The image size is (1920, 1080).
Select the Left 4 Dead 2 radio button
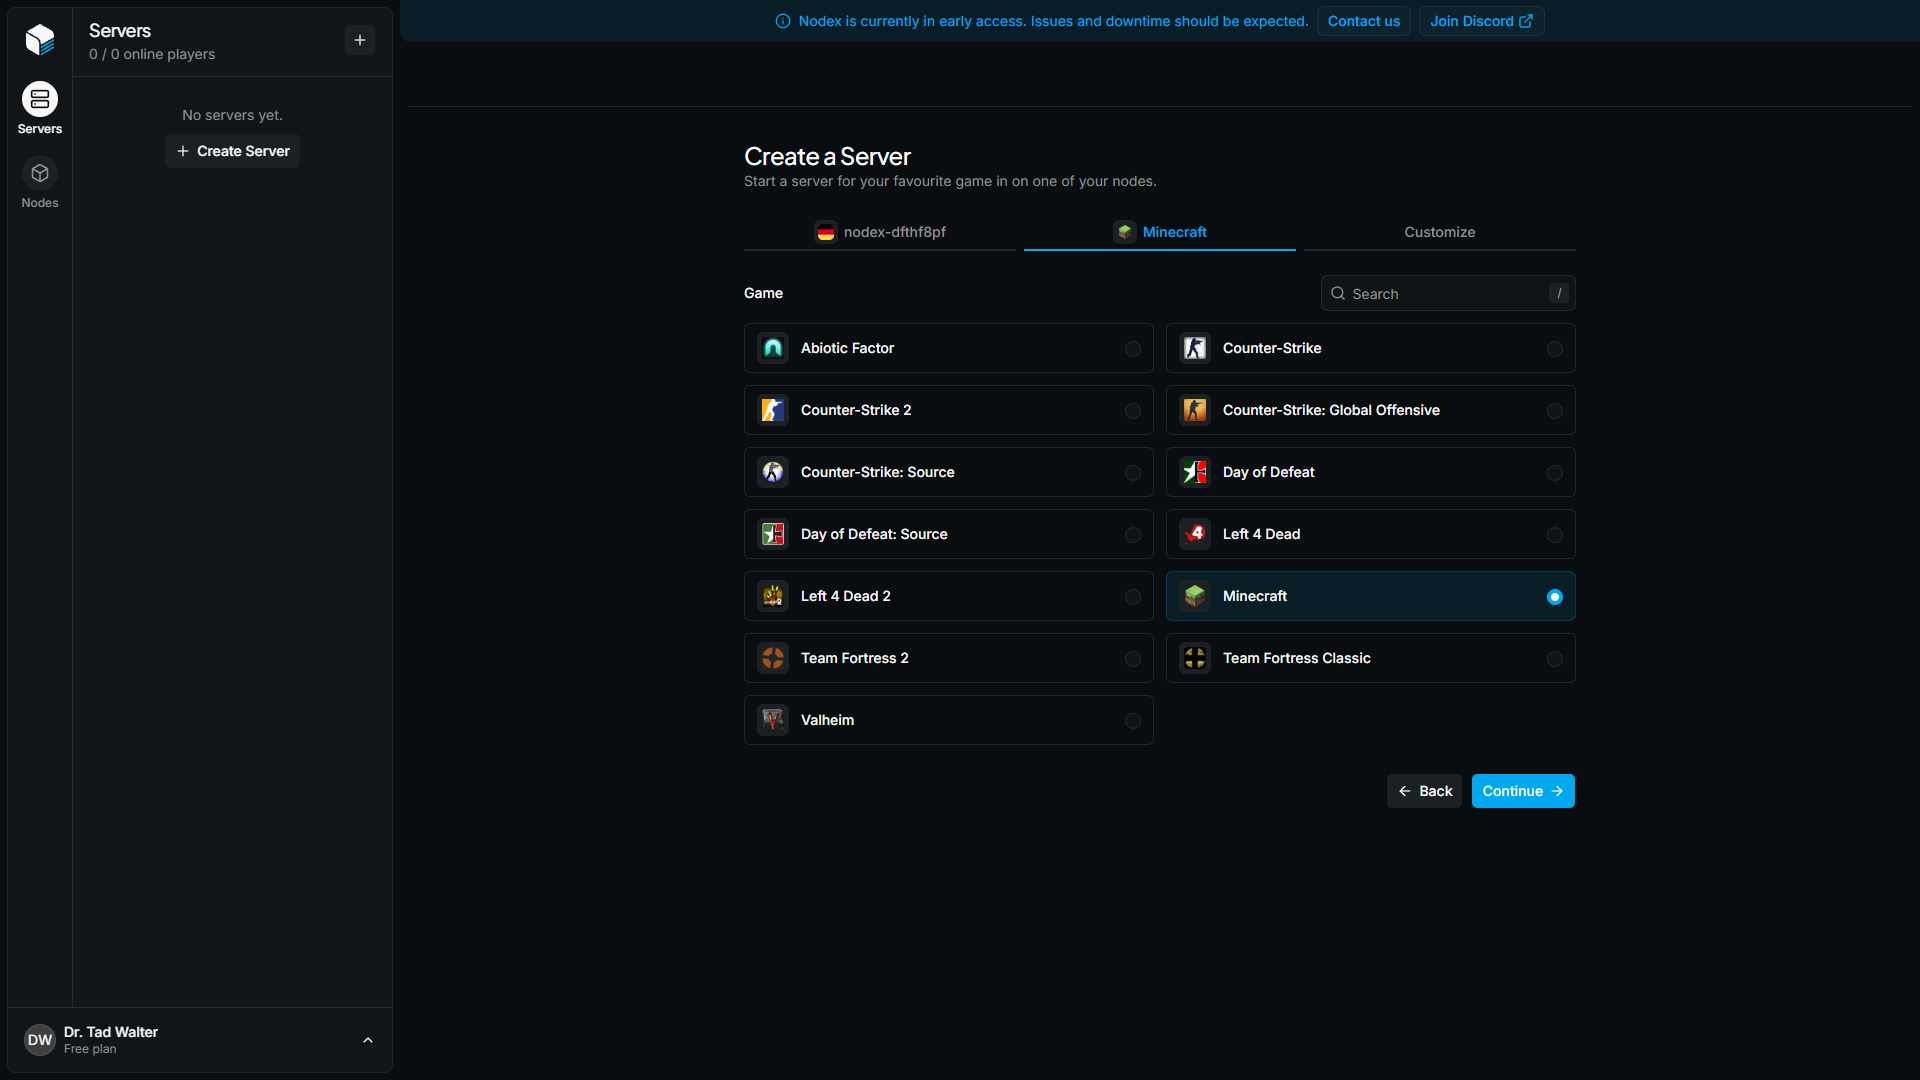coord(1133,597)
